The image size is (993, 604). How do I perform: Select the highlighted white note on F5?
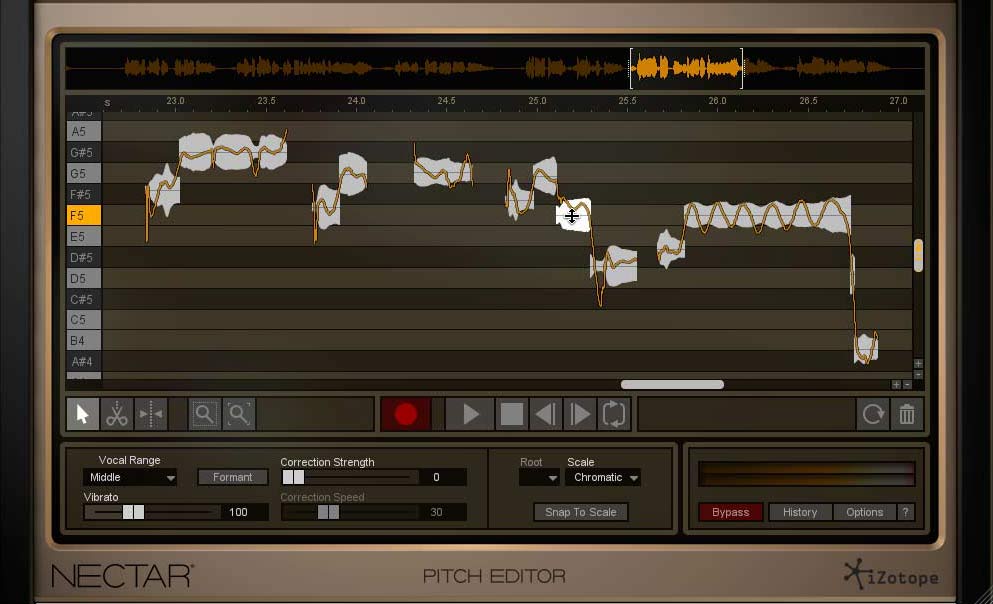click(x=574, y=215)
